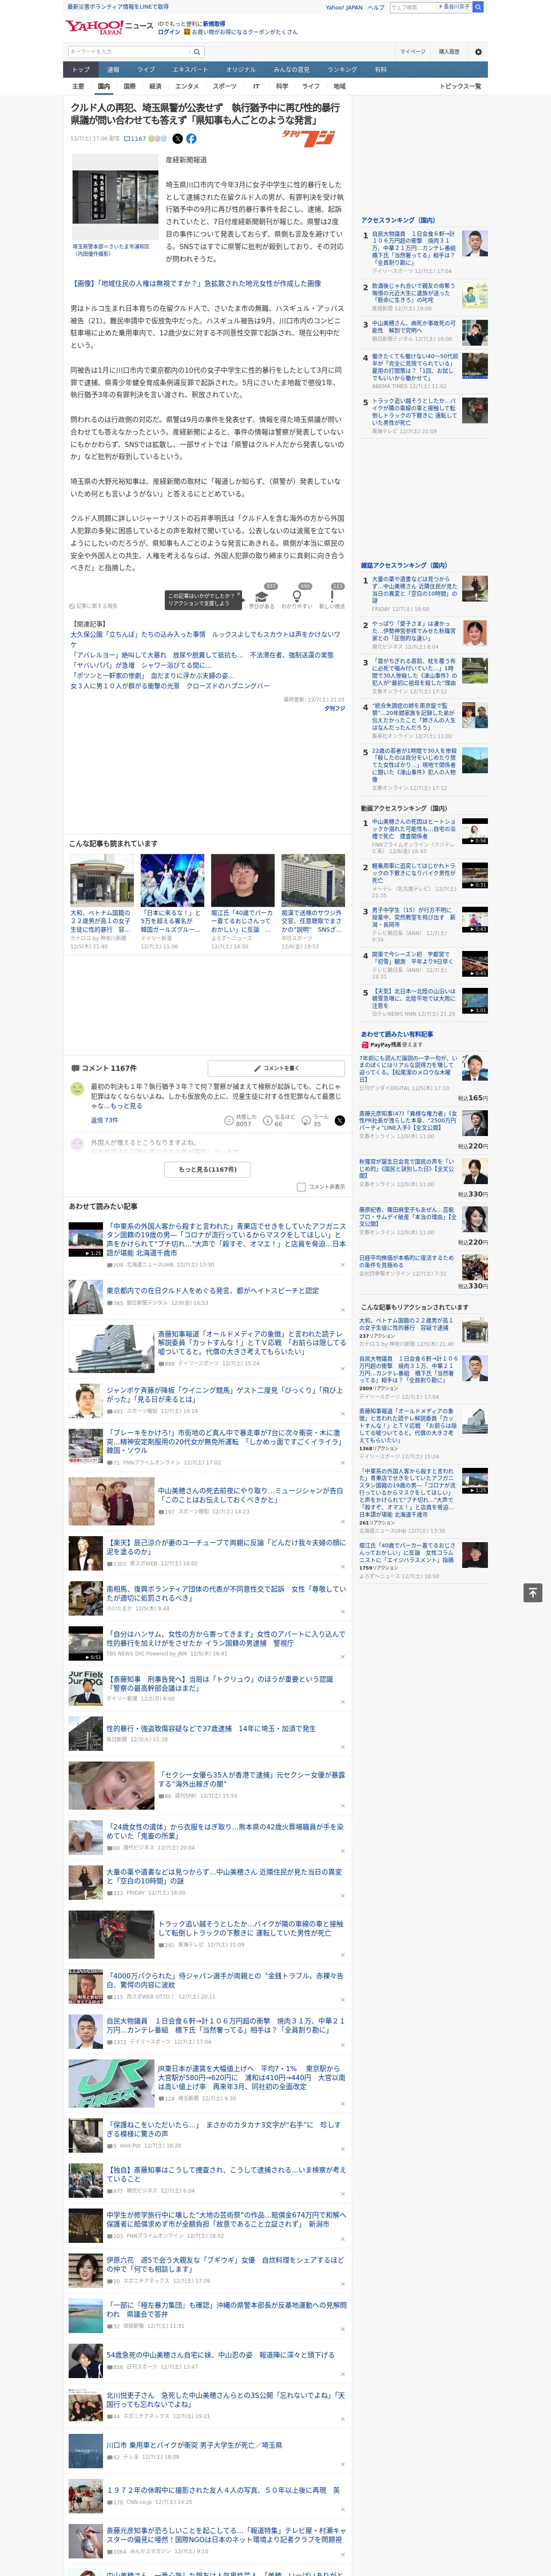551x2576 pixels.
Task: React with わかりやすい light bulb icon
Action: [x=297, y=596]
